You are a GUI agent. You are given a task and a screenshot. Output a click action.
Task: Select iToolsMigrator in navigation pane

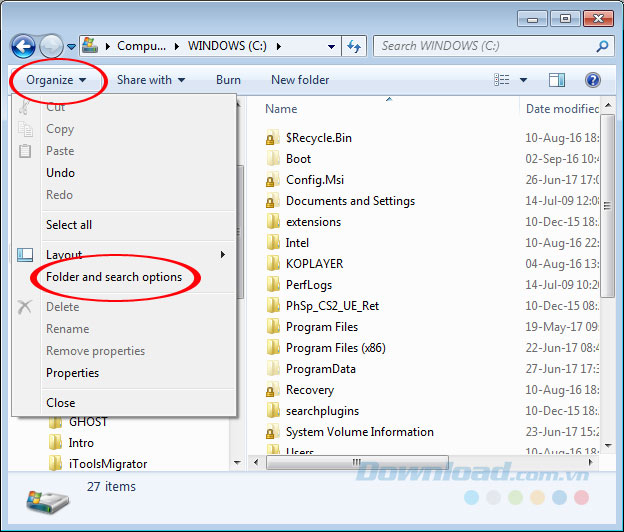point(108,464)
